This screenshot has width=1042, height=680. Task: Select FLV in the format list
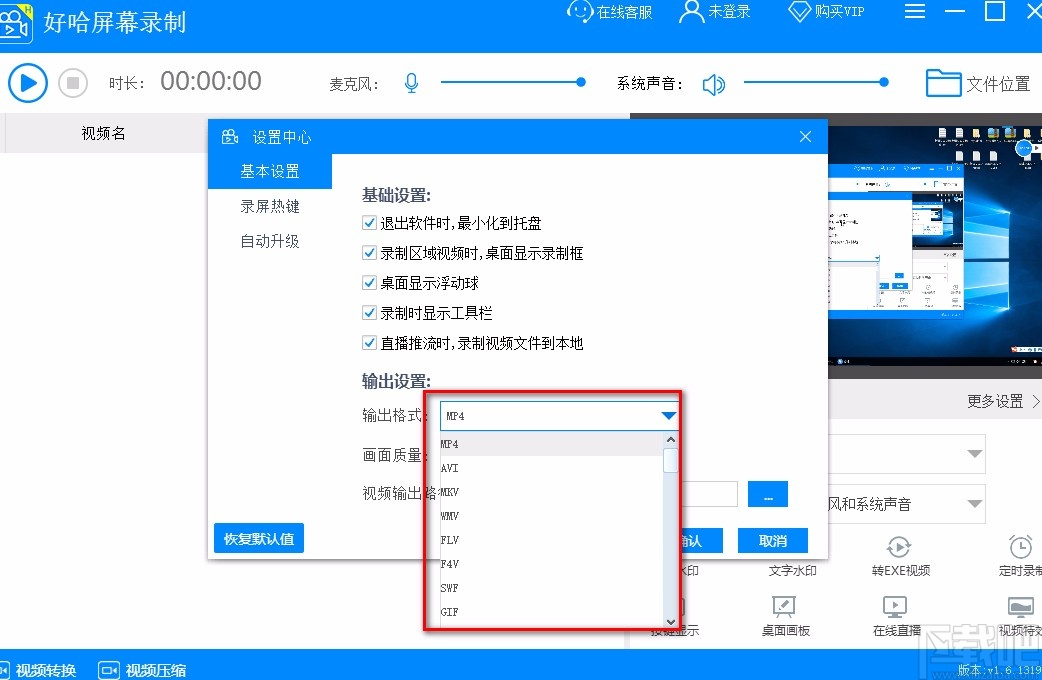click(552, 539)
